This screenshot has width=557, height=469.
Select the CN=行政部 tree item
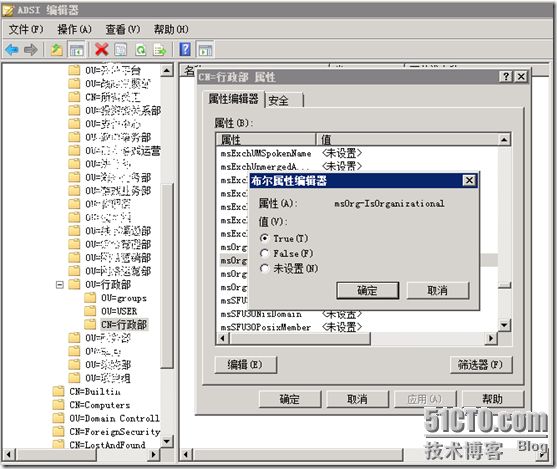point(124,324)
